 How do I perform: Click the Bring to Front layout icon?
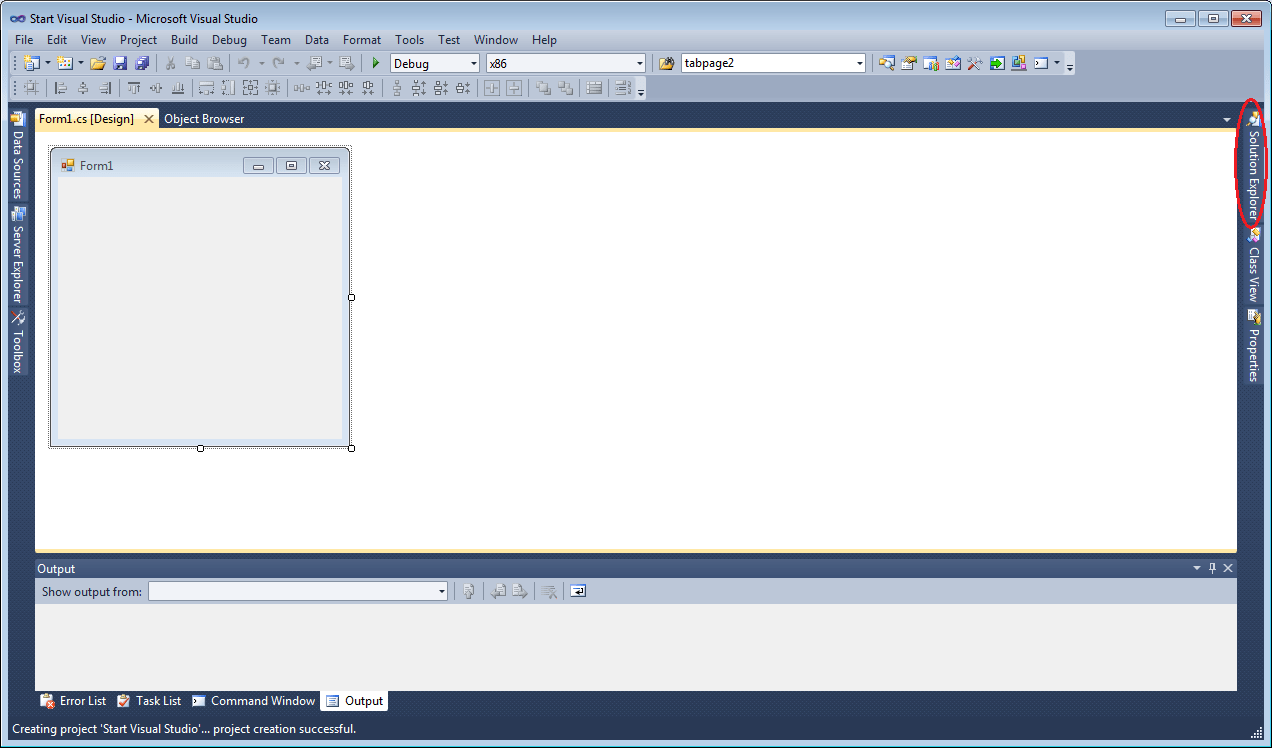click(x=543, y=88)
